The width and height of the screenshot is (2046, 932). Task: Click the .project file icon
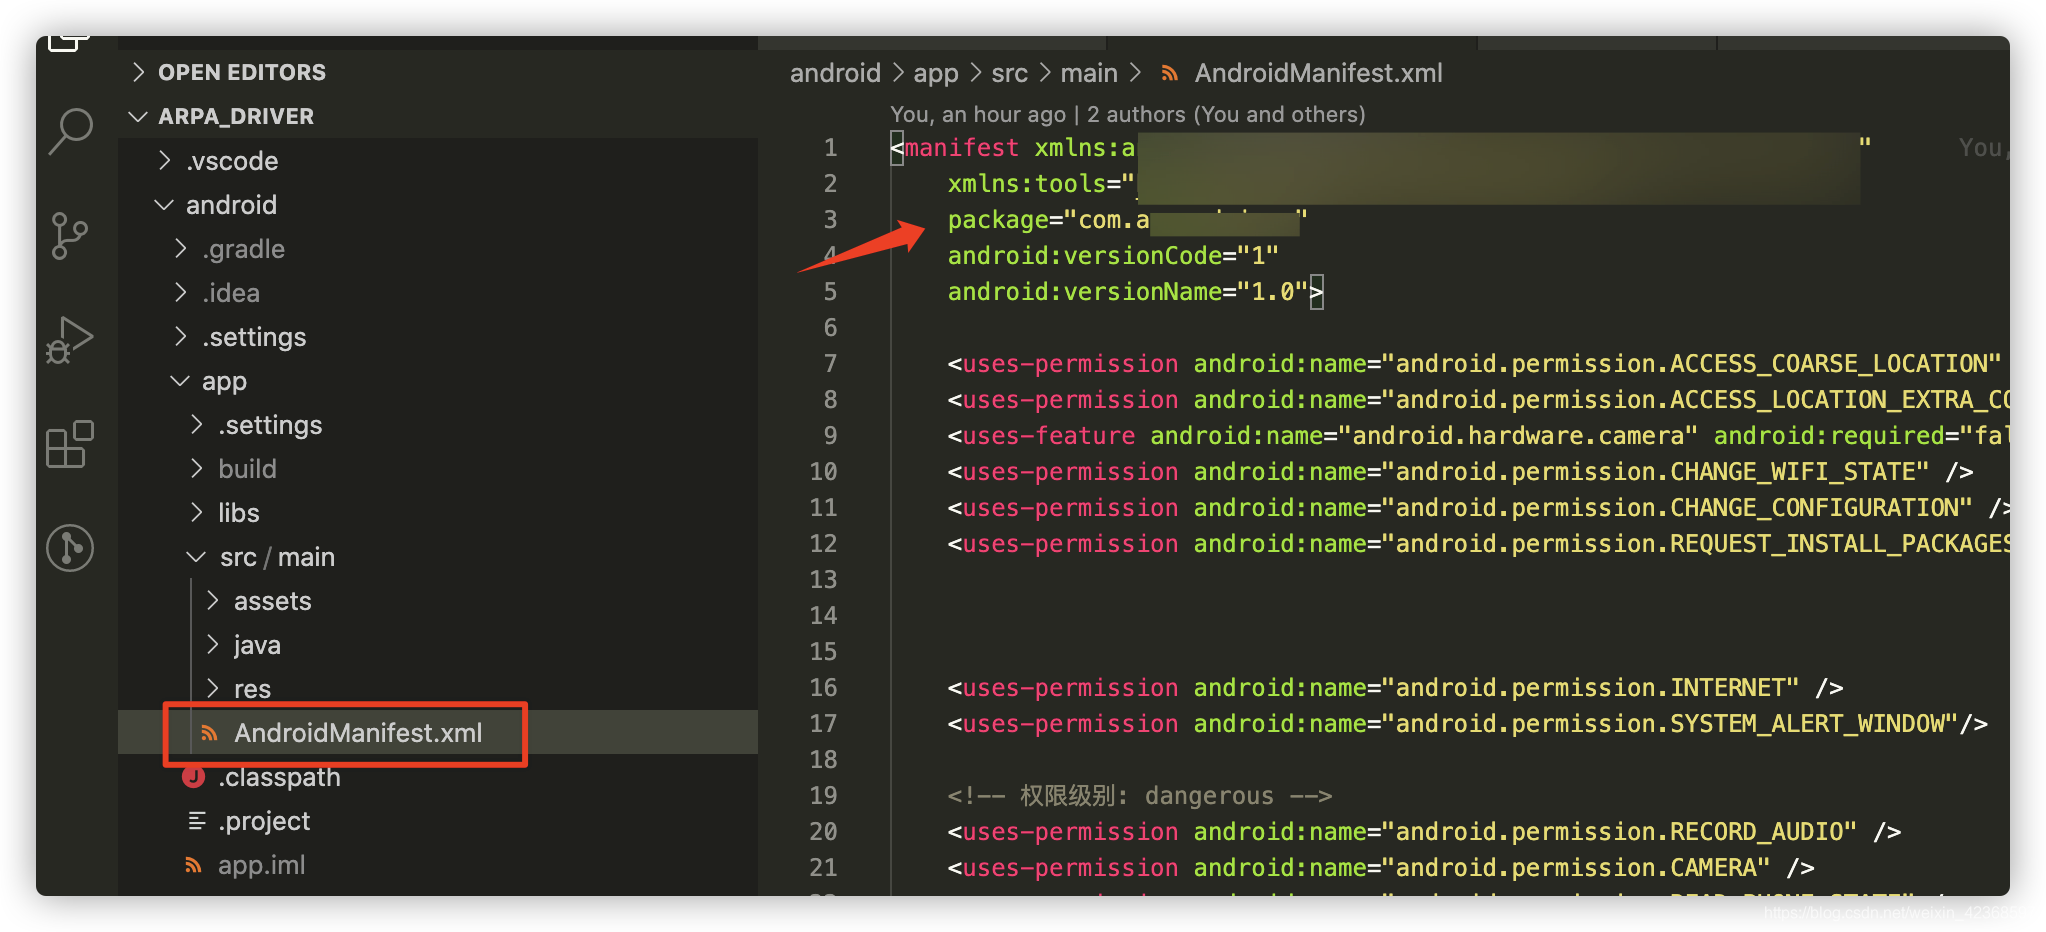pyautogui.click(x=197, y=821)
